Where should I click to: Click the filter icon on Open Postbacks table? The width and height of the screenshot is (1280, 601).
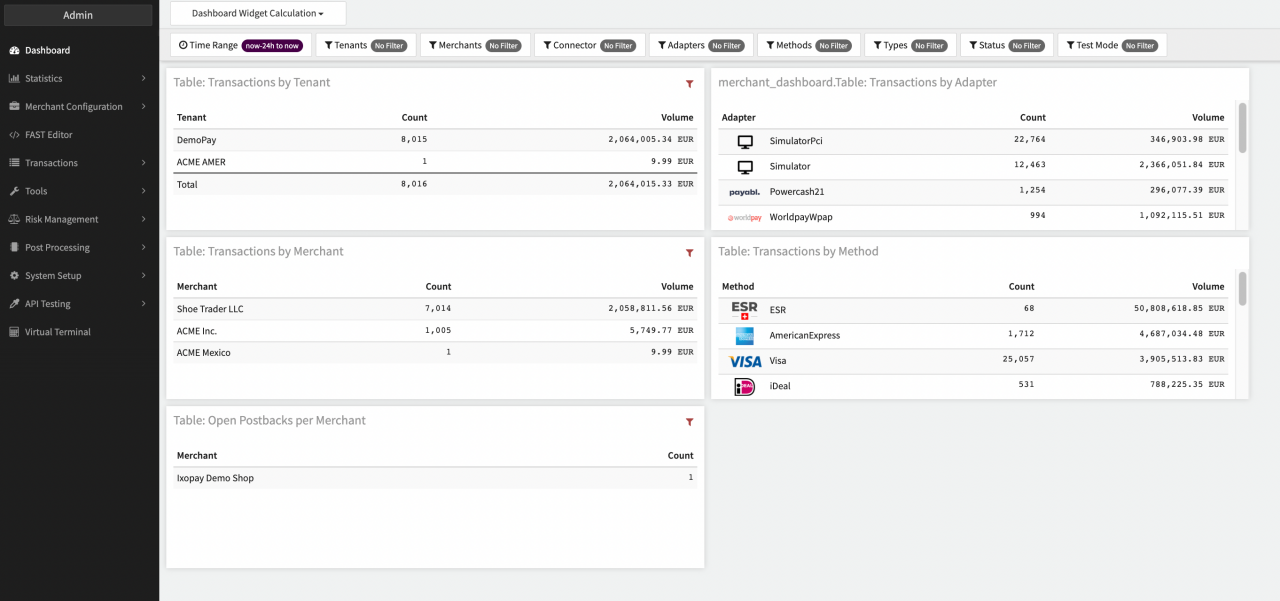click(x=689, y=422)
